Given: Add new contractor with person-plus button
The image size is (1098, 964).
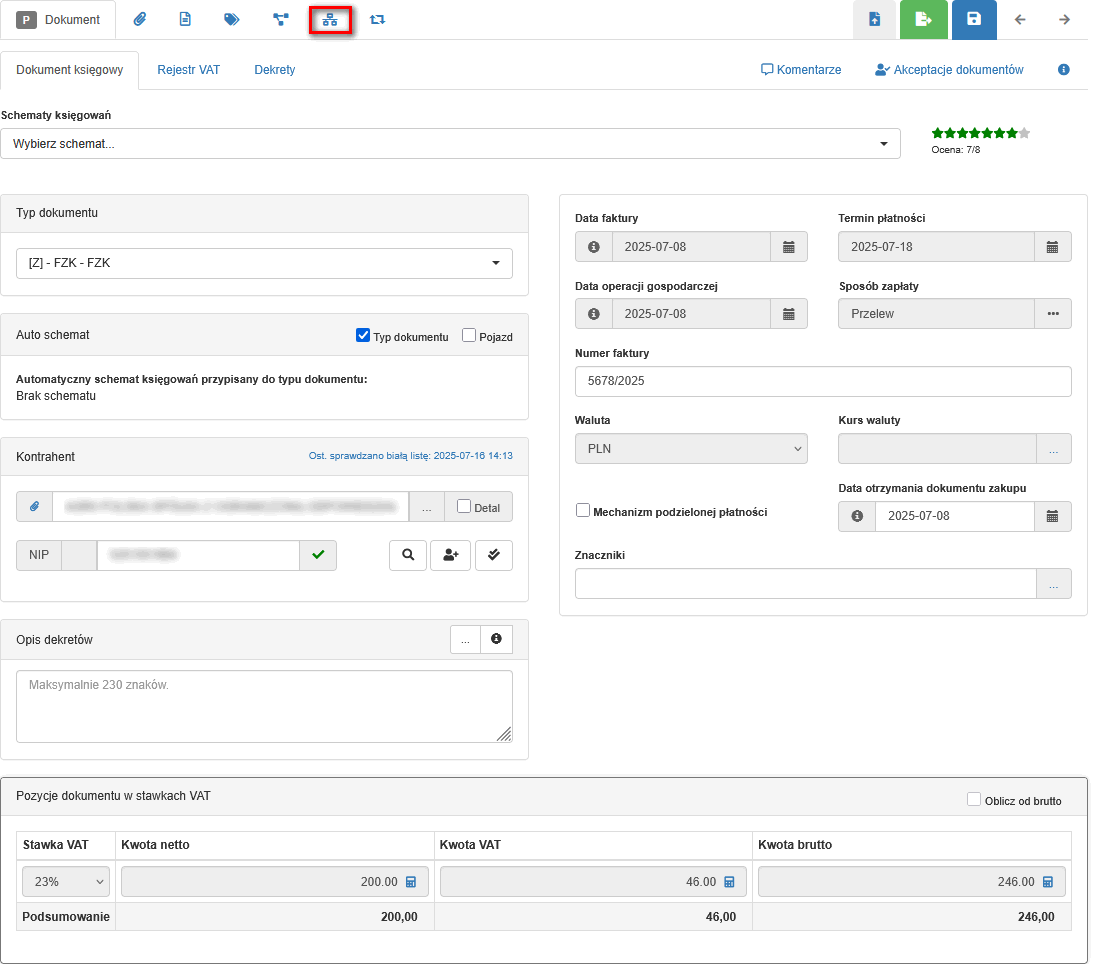Looking at the screenshot, I should pos(450,556).
